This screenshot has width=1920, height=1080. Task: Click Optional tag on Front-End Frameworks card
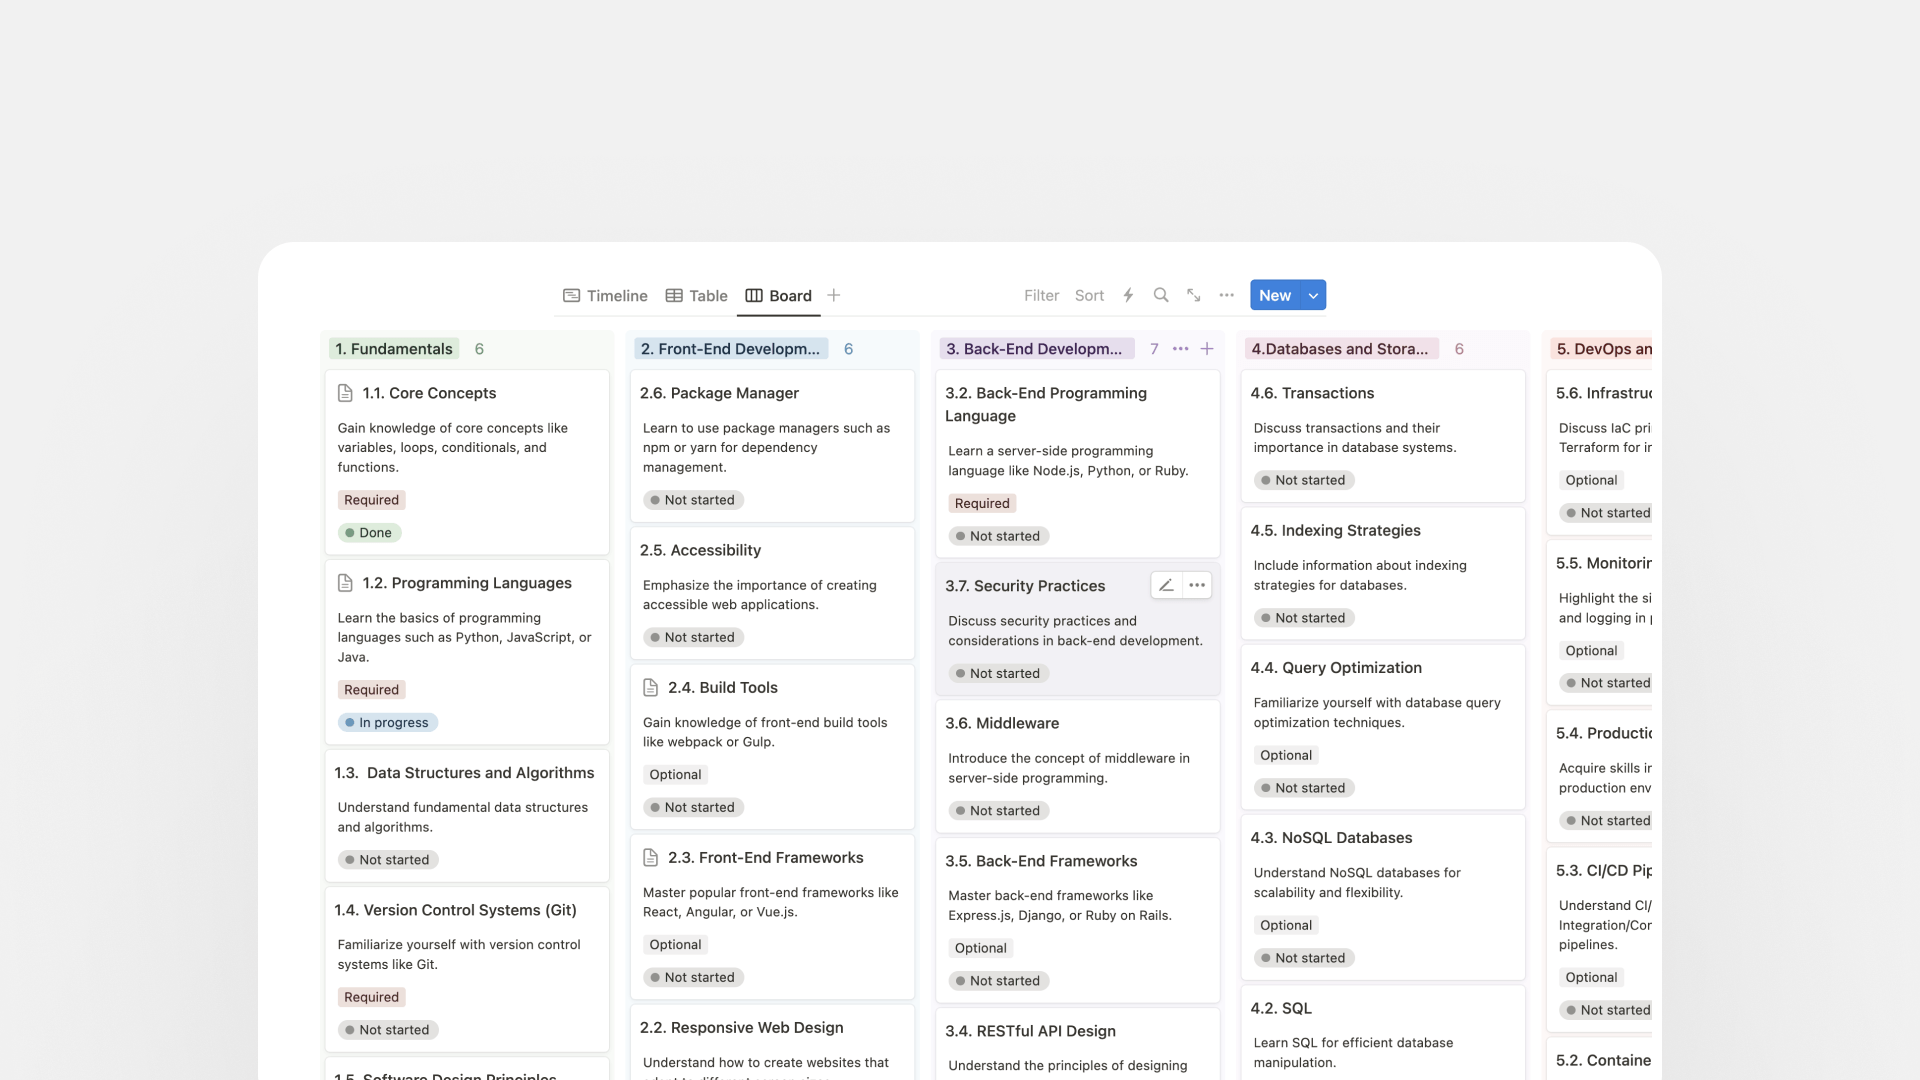pyautogui.click(x=675, y=945)
